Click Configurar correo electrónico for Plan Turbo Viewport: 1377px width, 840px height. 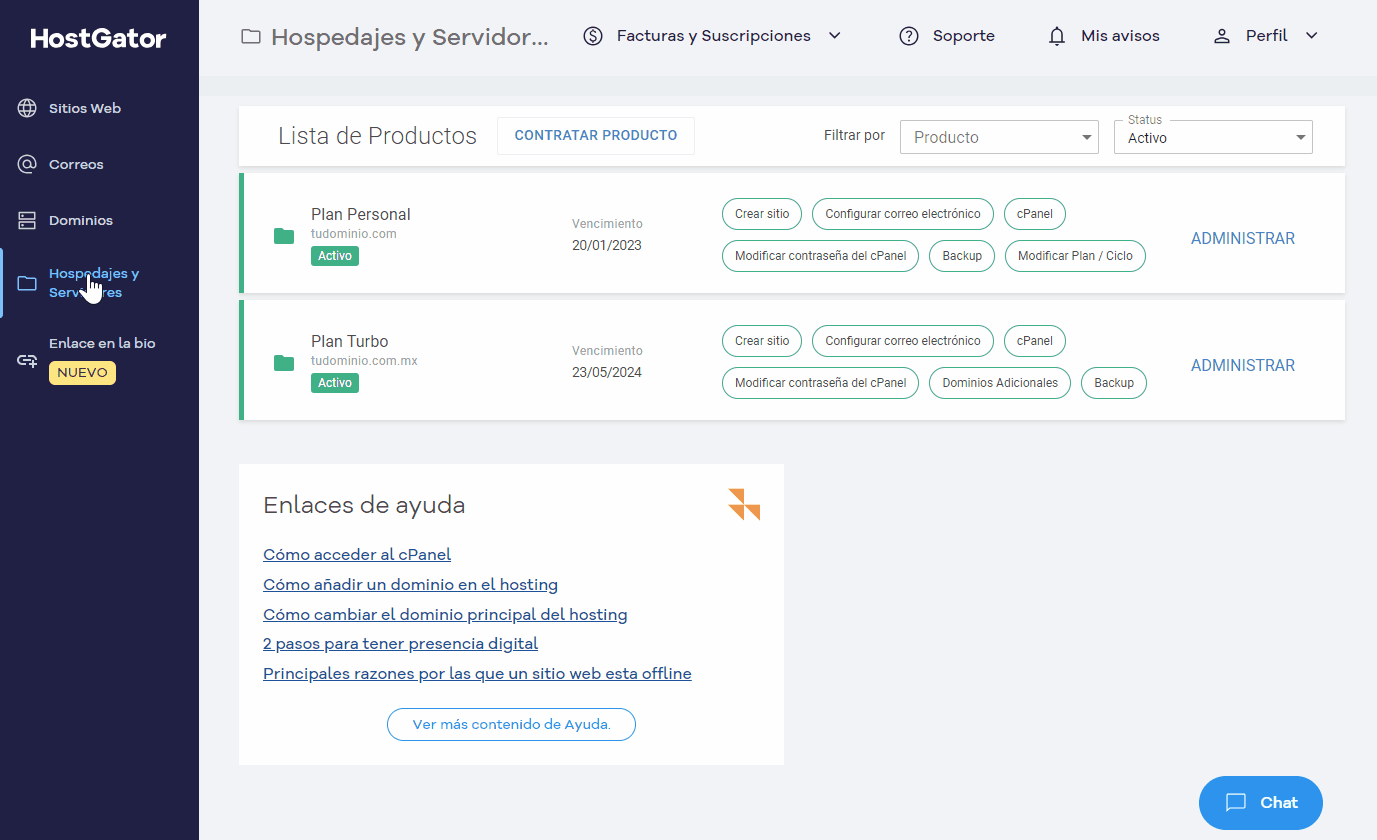(903, 341)
